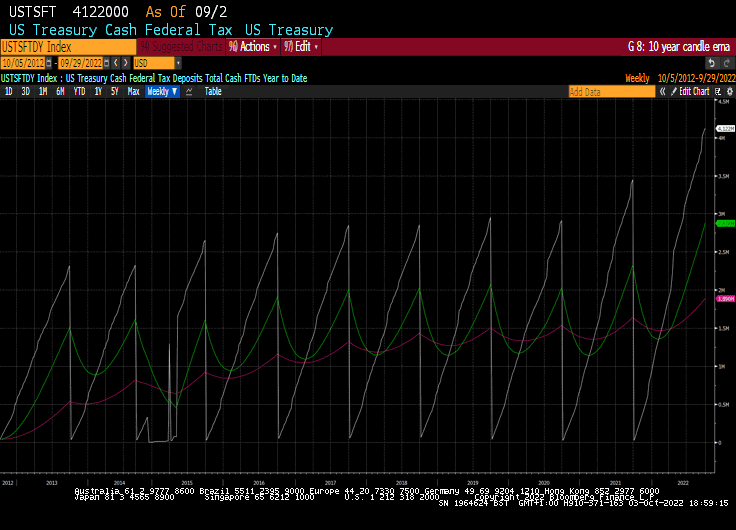This screenshot has height=530, width=736.
Task: Click the end date calendar icon
Action: pyautogui.click(x=108, y=62)
